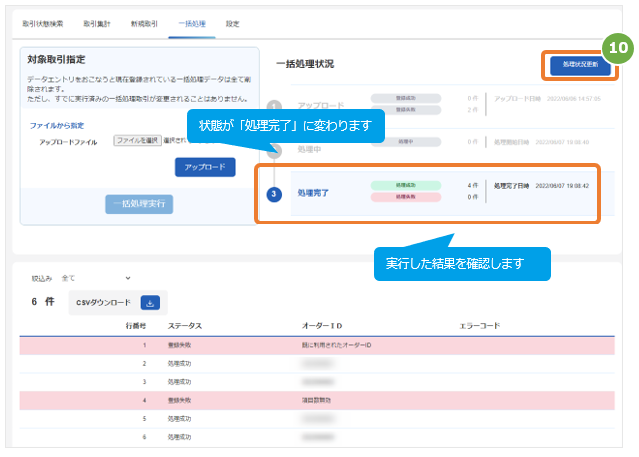
Task: Click the CSVダウンロード label
Action: (104, 302)
